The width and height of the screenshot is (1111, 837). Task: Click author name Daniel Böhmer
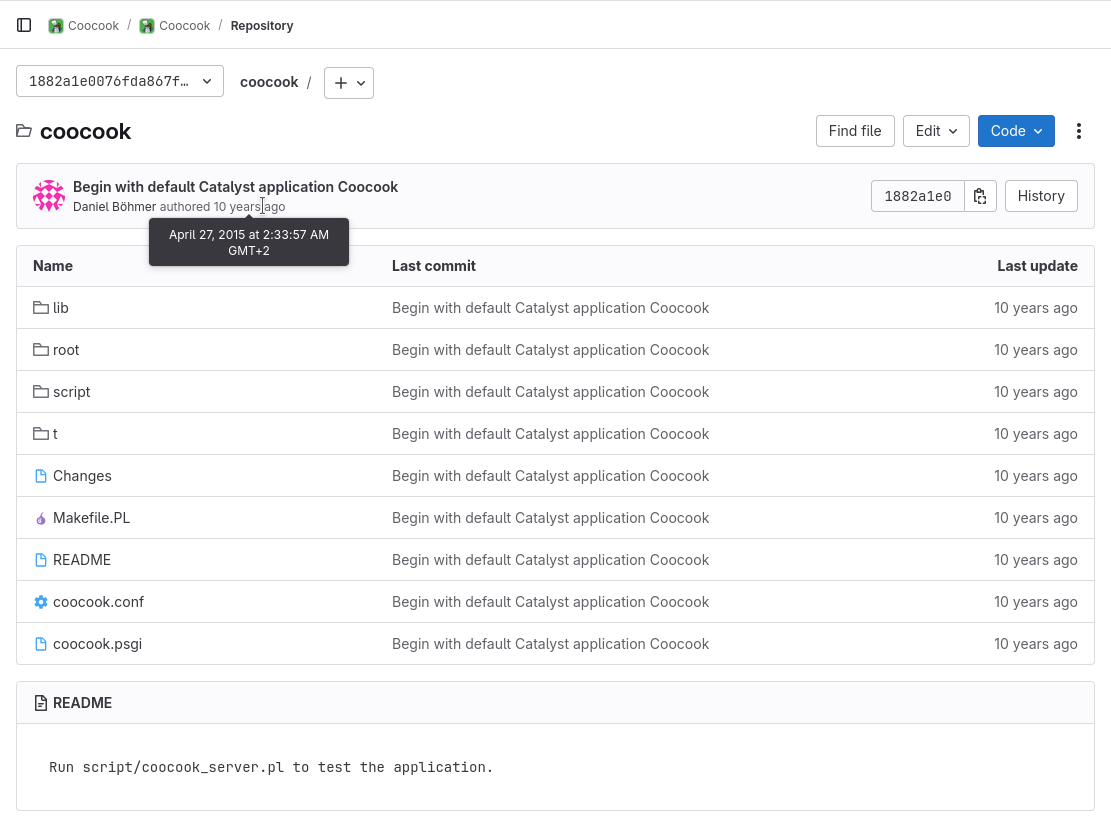[114, 206]
